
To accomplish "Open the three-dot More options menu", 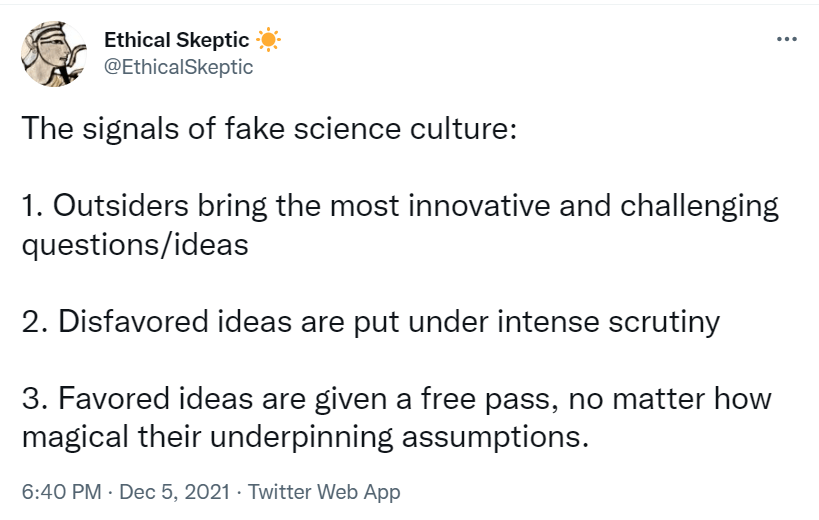I will (x=787, y=39).
